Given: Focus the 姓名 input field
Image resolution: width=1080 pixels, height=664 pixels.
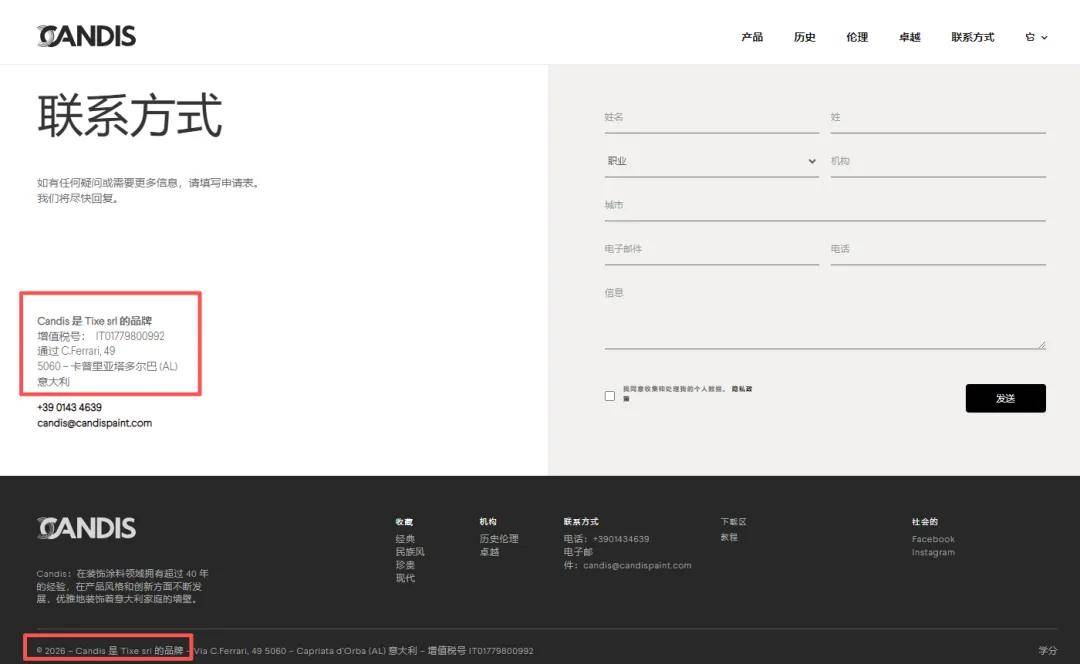Looking at the screenshot, I should [712, 118].
